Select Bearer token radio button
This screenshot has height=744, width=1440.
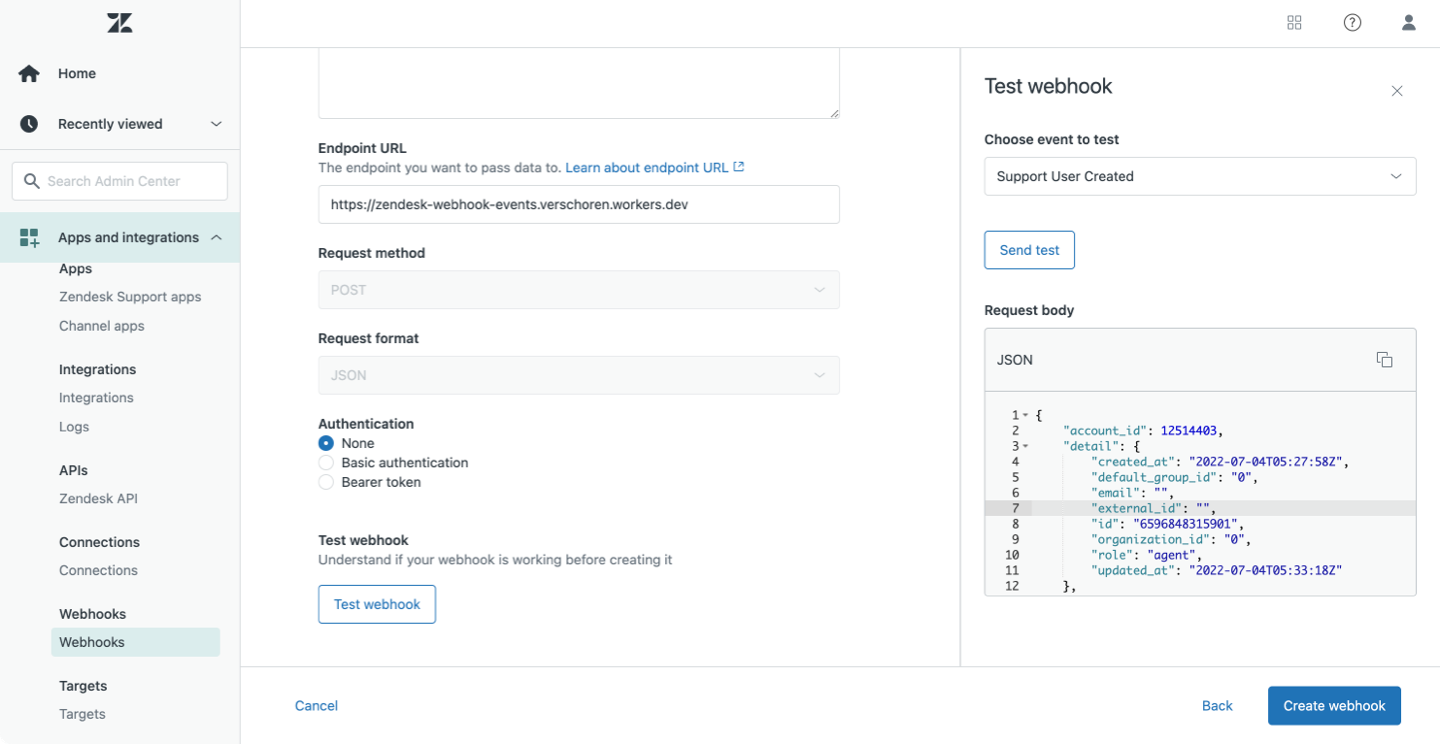326,482
